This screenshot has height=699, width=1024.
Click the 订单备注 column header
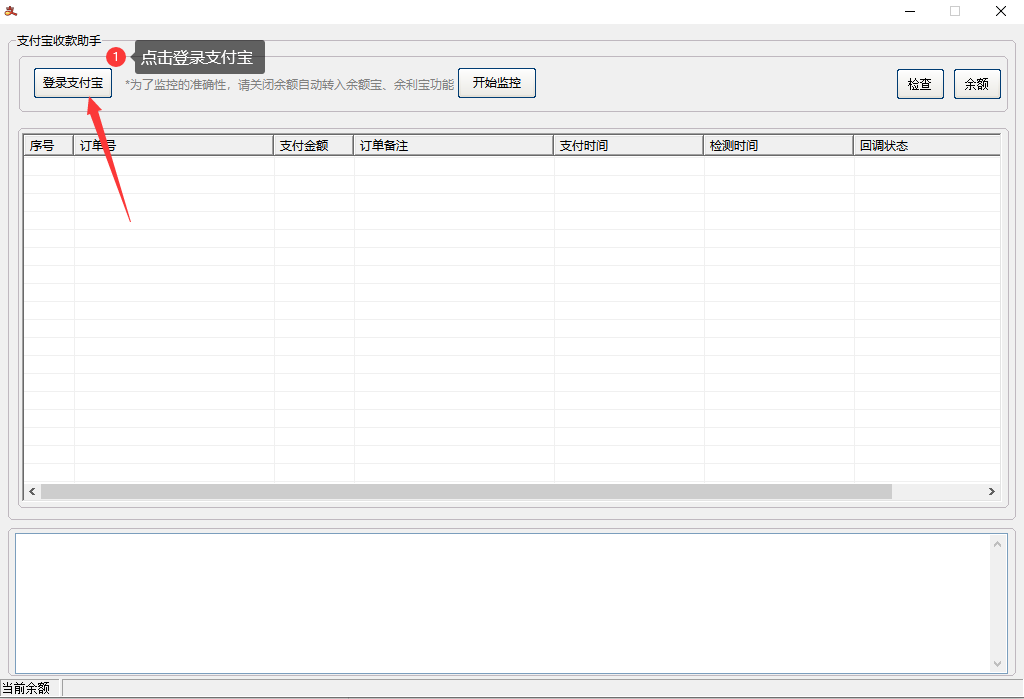pyautogui.click(x=453, y=145)
